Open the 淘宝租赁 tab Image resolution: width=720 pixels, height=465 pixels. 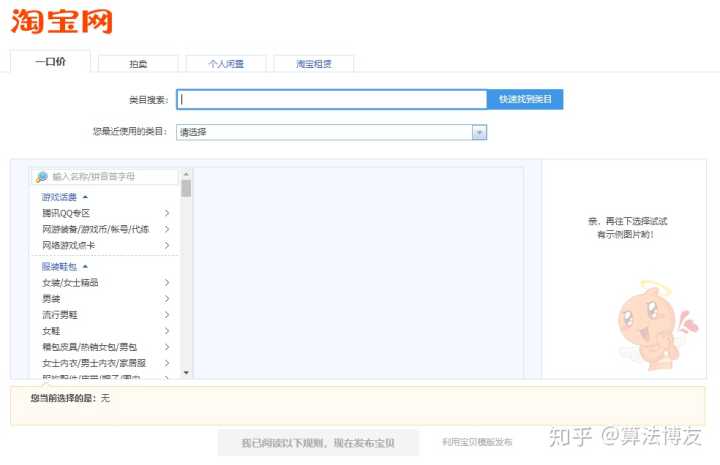point(313,64)
